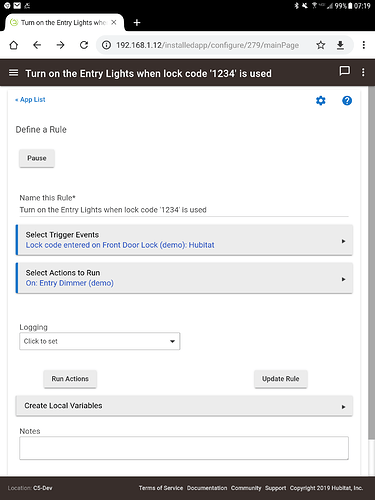Screen dimensions: 375x500
Task: Go to browser home page
Action: coord(14,45)
